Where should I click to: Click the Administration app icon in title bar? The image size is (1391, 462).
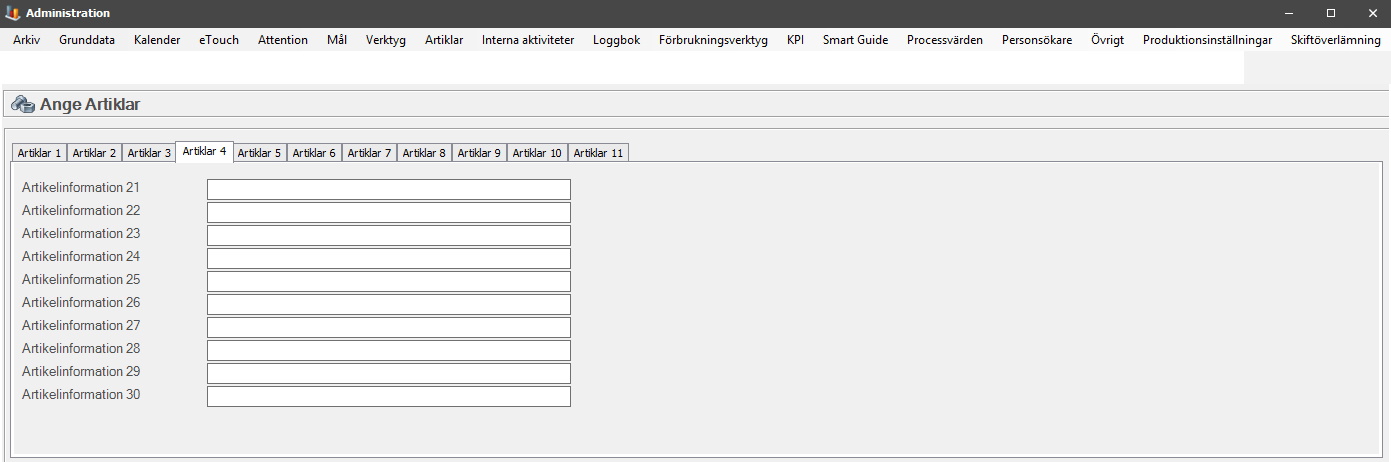pos(12,13)
